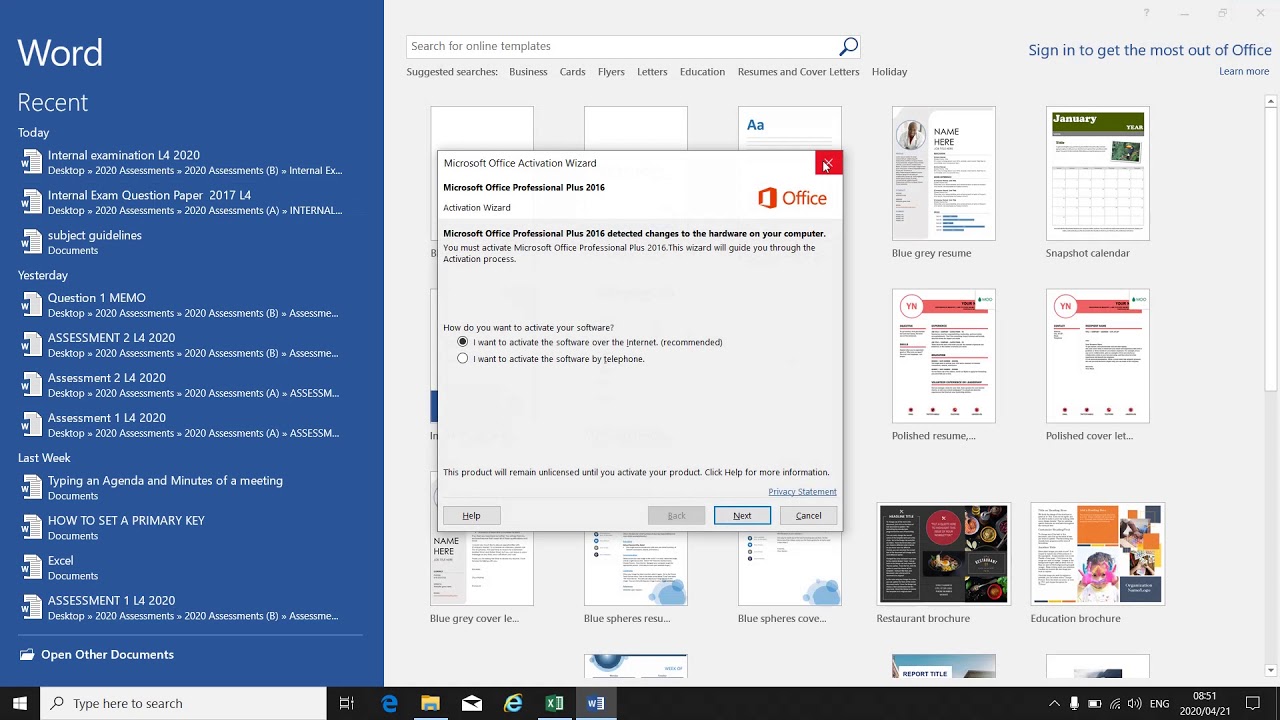Open ASSESSMENT 2 L4 2020 uppercase document
This screenshot has height=720, width=1280.
tap(190, 345)
